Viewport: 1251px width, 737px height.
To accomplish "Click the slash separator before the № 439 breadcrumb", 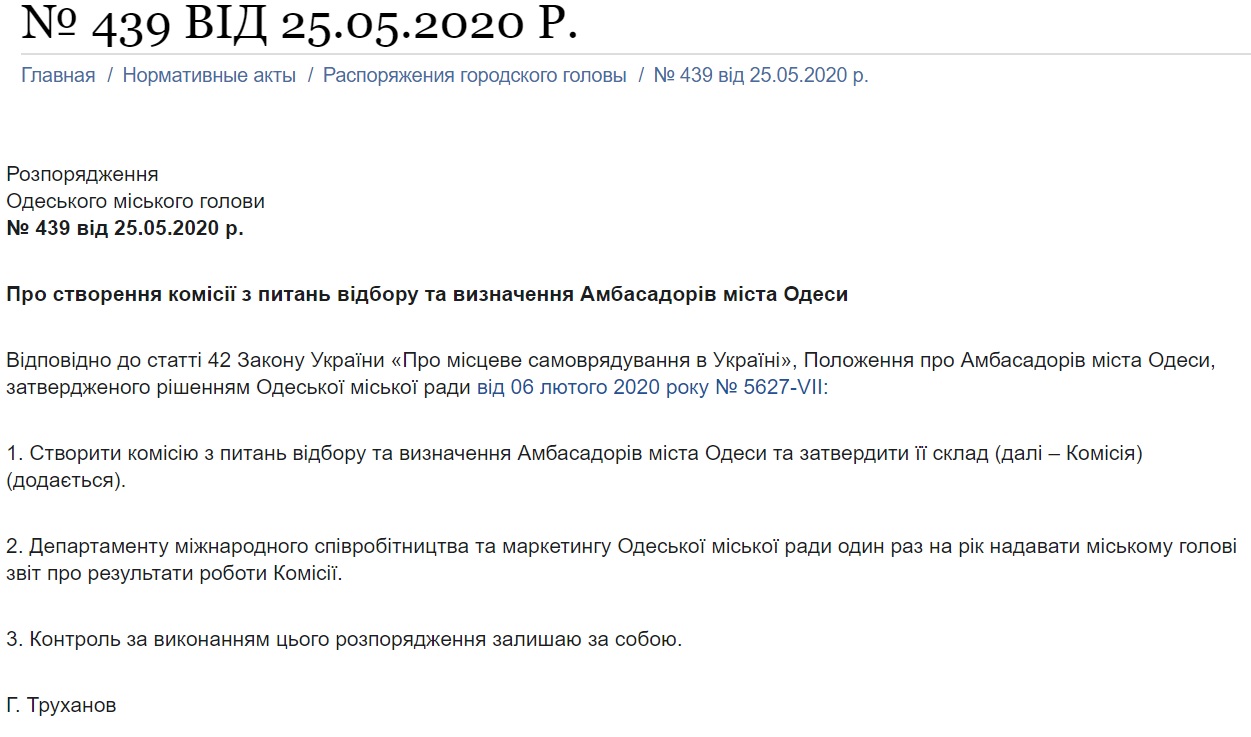I will pyautogui.click(x=640, y=76).
